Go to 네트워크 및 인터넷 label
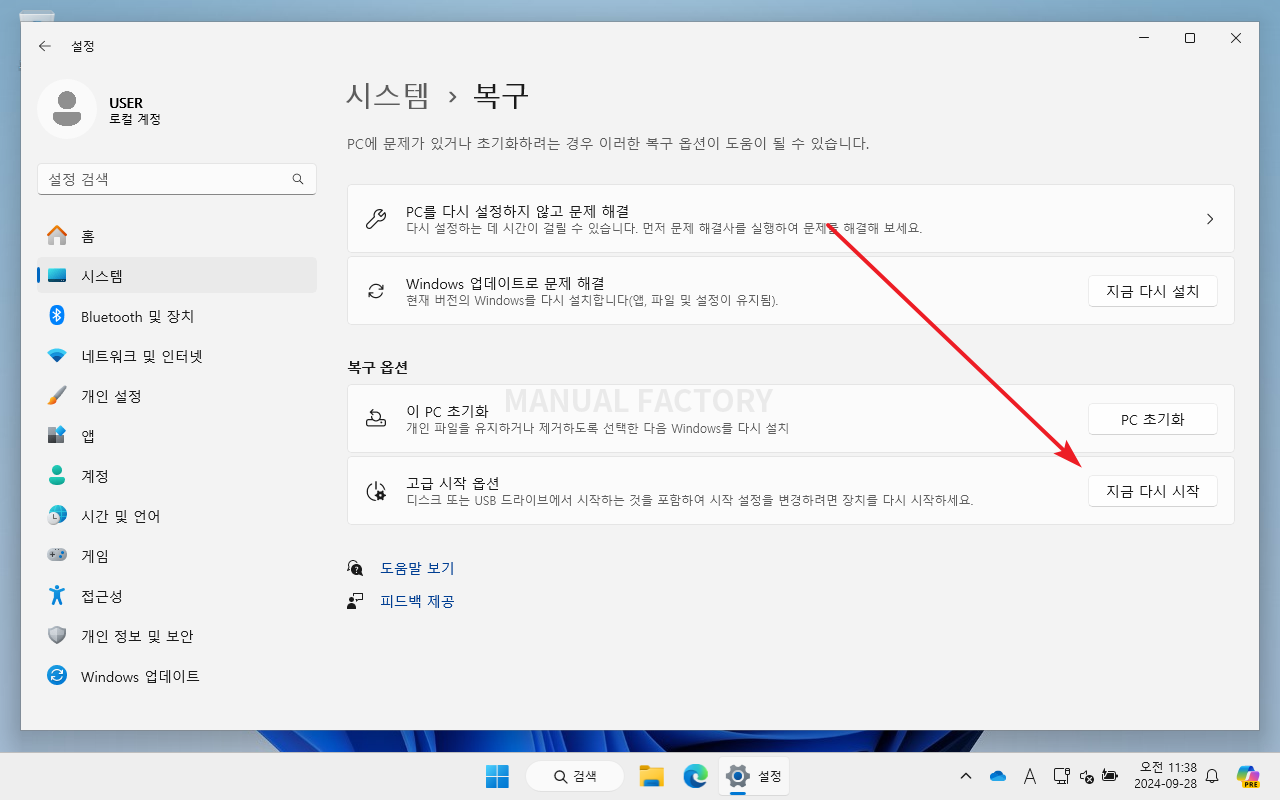 pyautogui.click(x=142, y=356)
